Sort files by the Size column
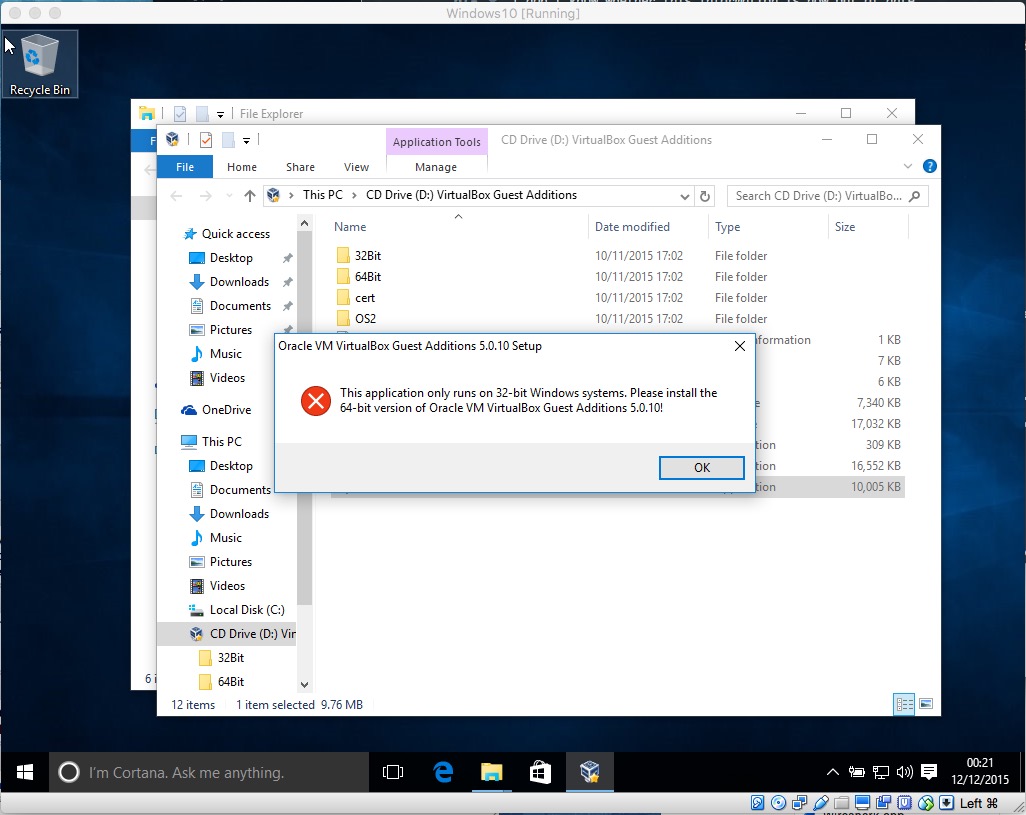Viewport: 1026px width, 815px height. (844, 227)
